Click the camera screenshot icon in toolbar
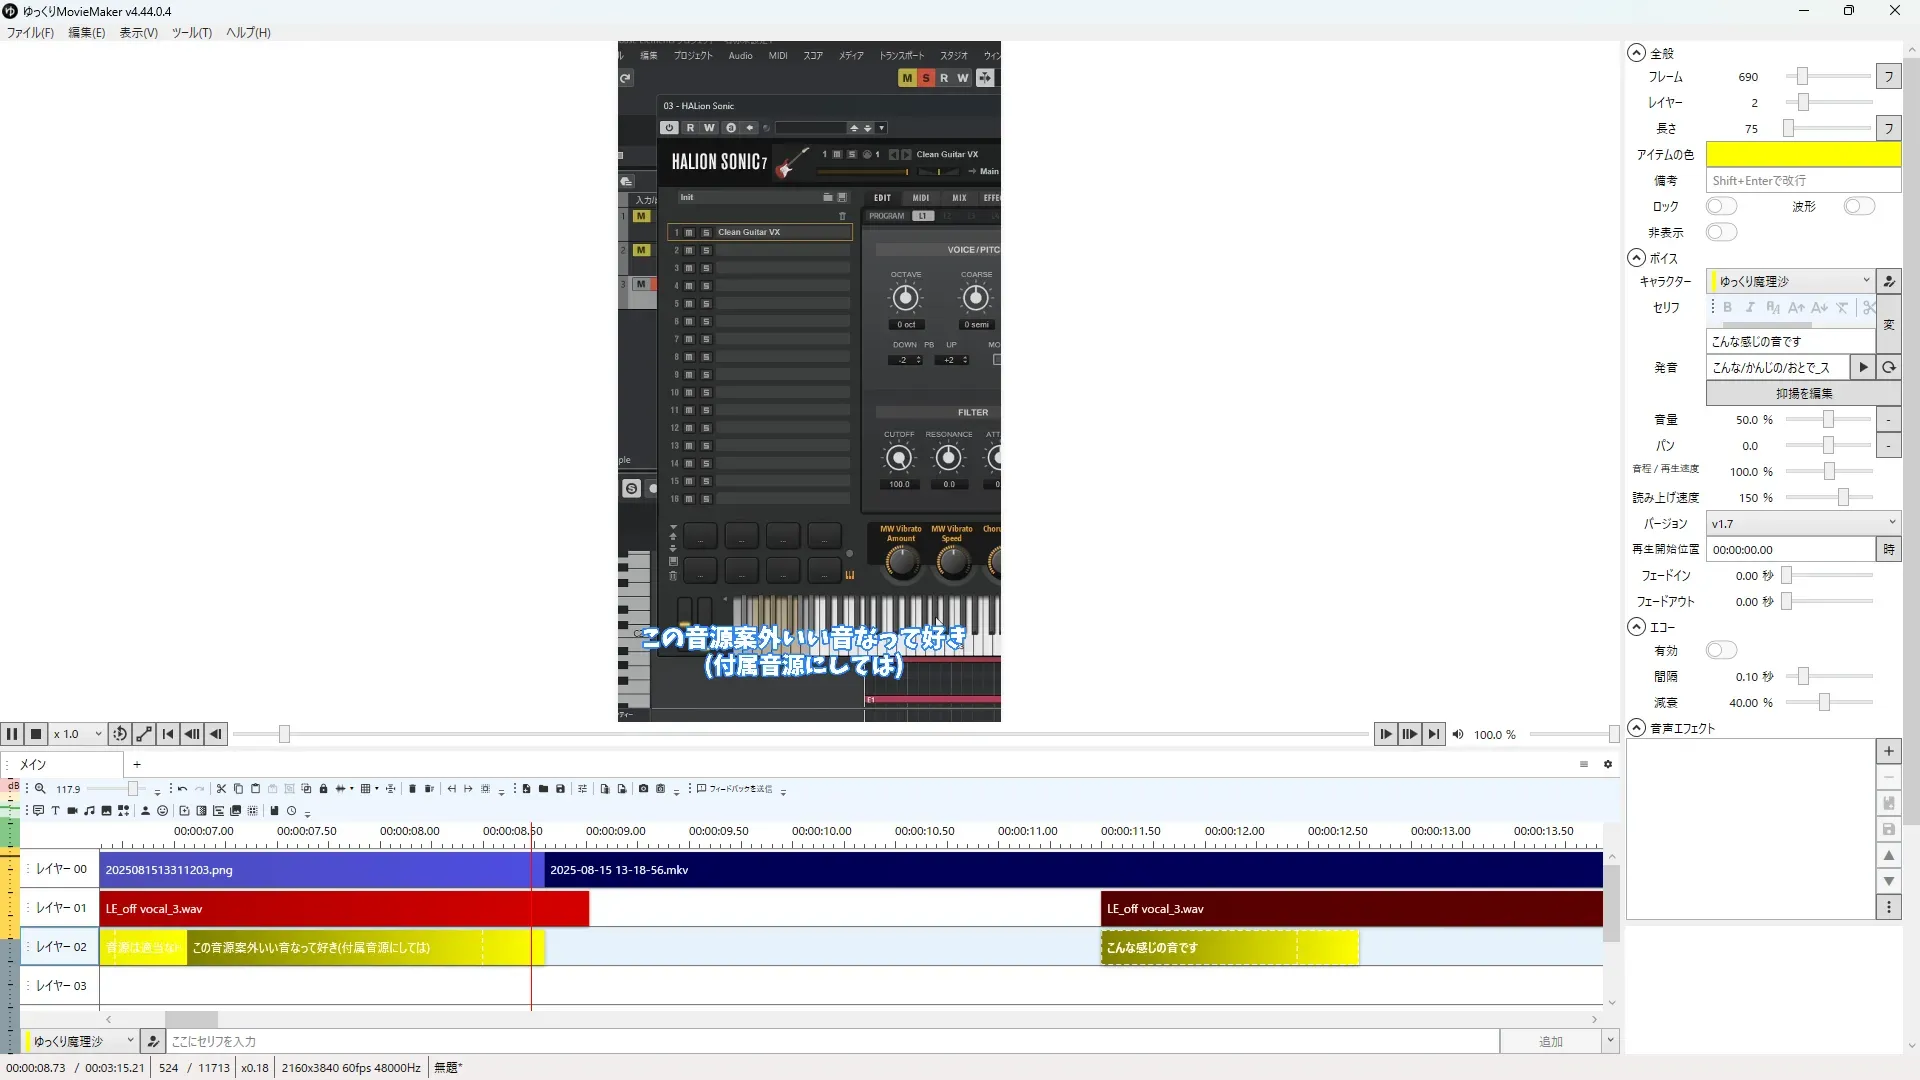 pos(643,789)
